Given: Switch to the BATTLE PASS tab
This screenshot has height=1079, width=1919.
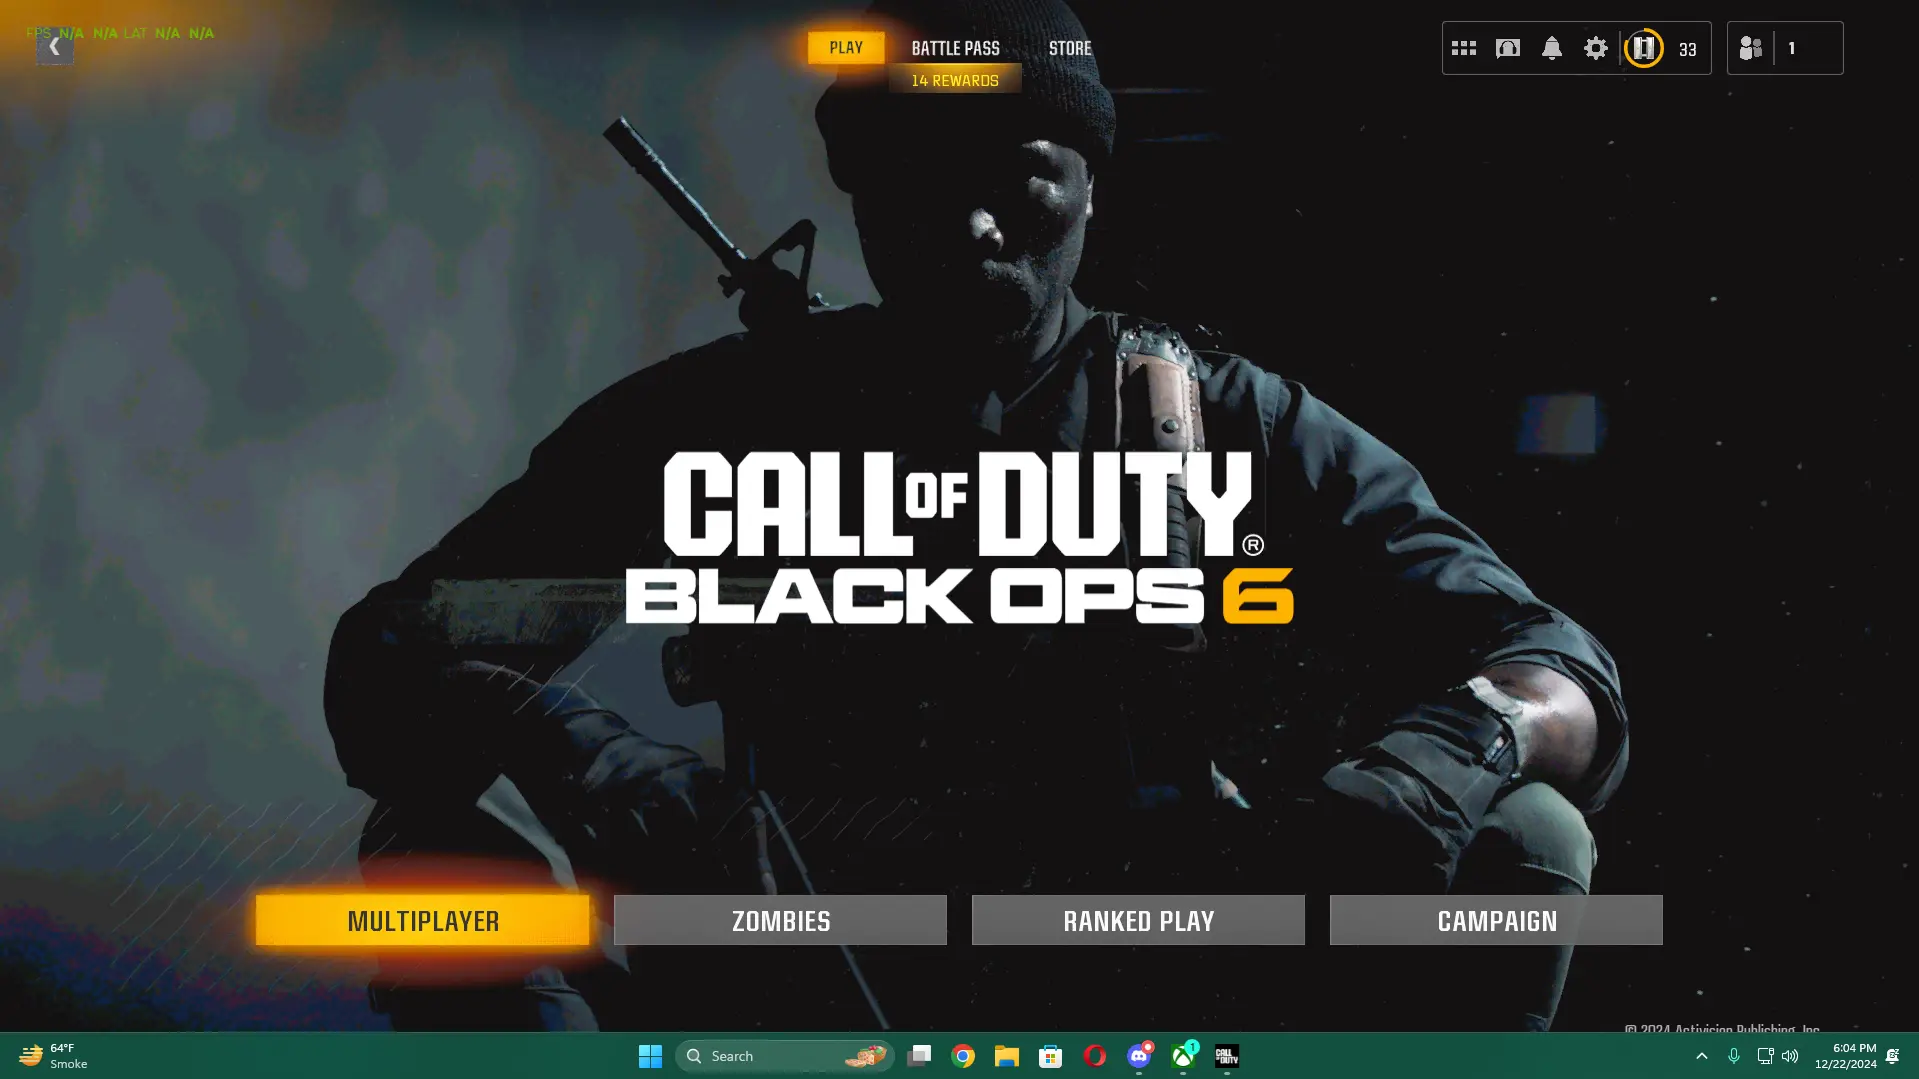Looking at the screenshot, I should coord(955,47).
